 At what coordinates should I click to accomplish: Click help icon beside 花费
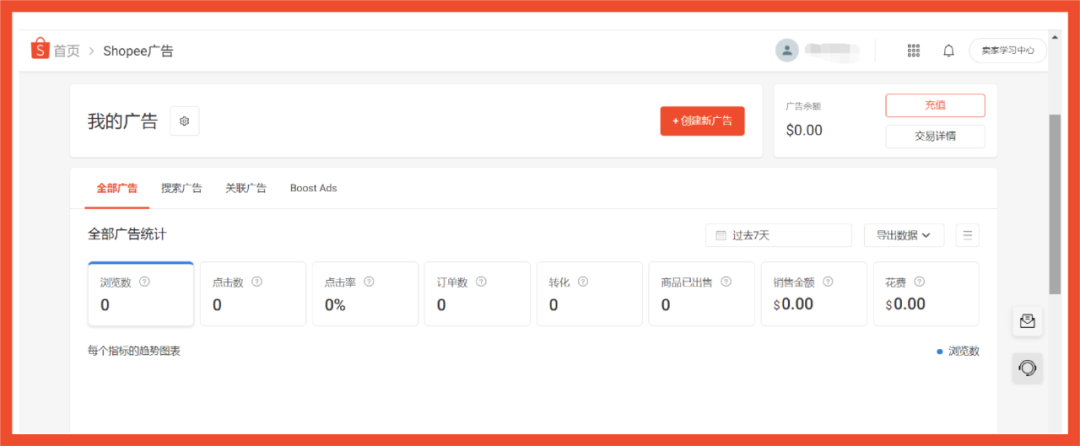click(x=919, y=282)
